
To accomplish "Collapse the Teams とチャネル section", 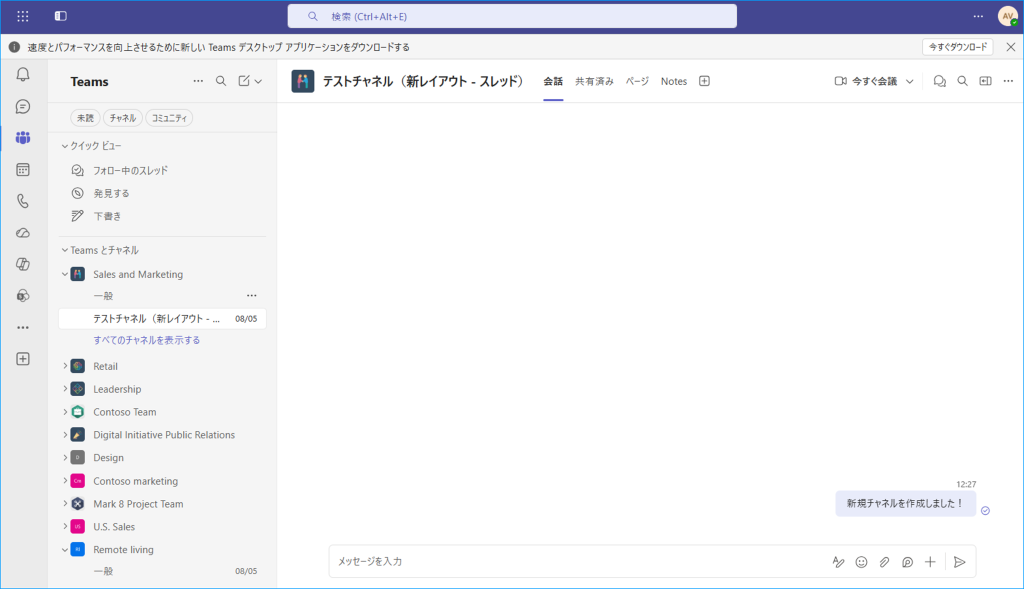I will click(65, 250).
